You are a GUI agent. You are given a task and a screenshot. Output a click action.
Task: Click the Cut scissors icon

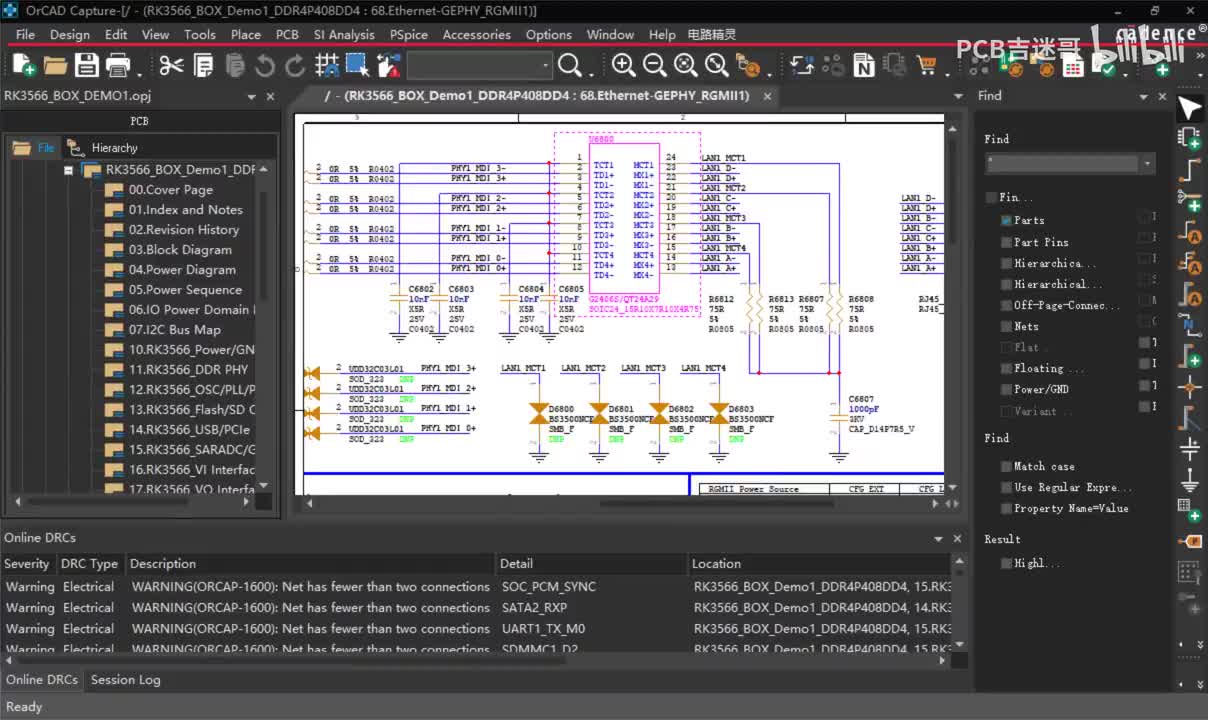coord(171,66)
